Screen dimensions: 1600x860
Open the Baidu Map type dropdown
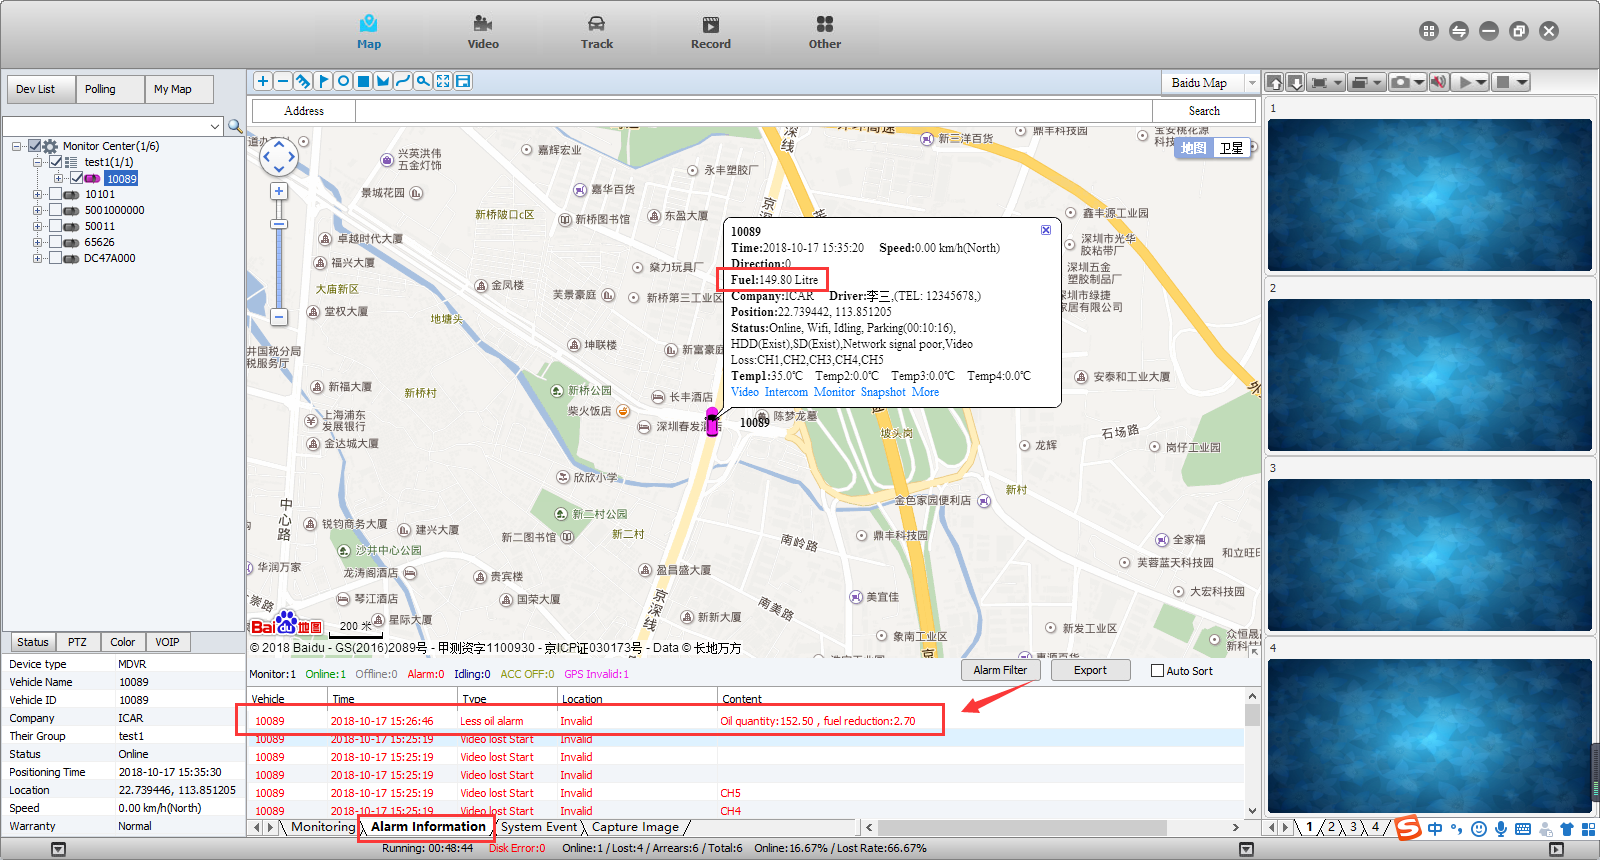pyautogui.click(x=1251, y=83)
